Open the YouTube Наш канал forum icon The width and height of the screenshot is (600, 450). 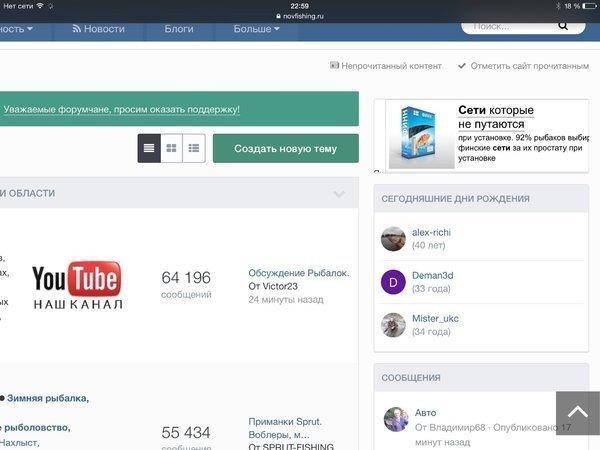77,285
